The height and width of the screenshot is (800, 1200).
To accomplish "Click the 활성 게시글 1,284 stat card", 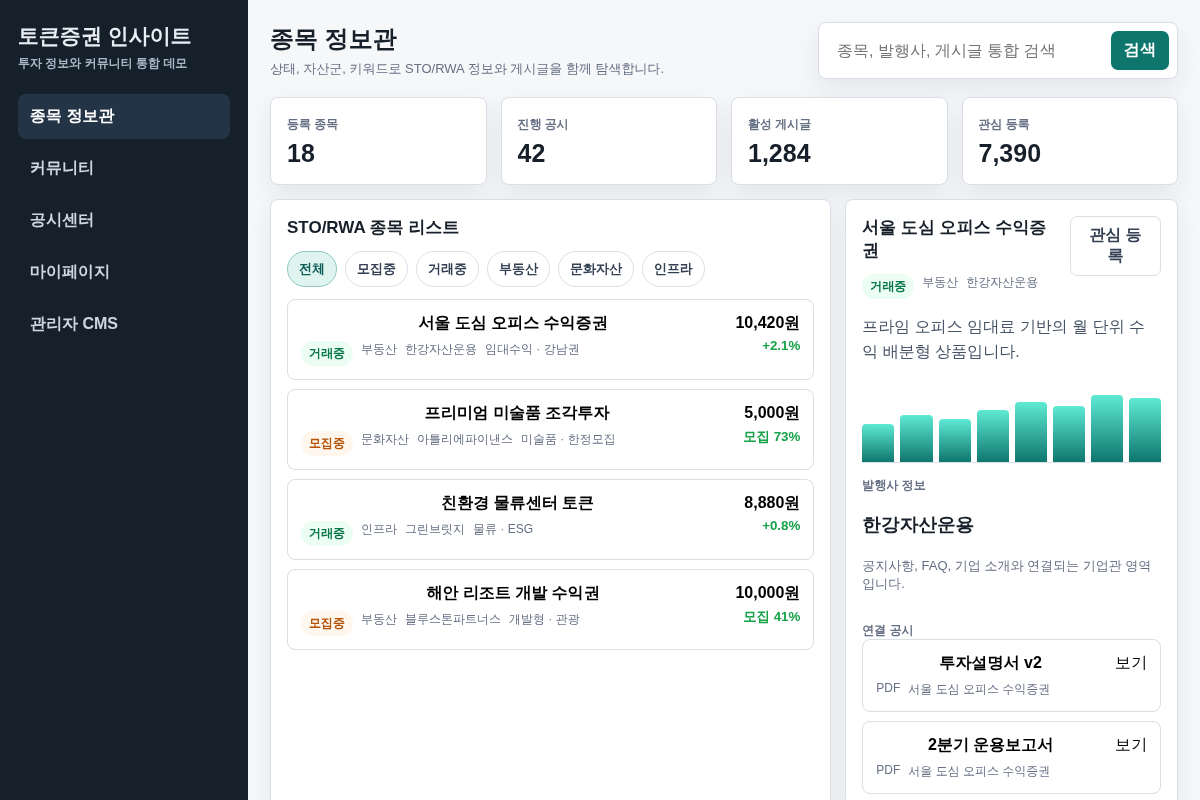I will click(x=839, y=141).
